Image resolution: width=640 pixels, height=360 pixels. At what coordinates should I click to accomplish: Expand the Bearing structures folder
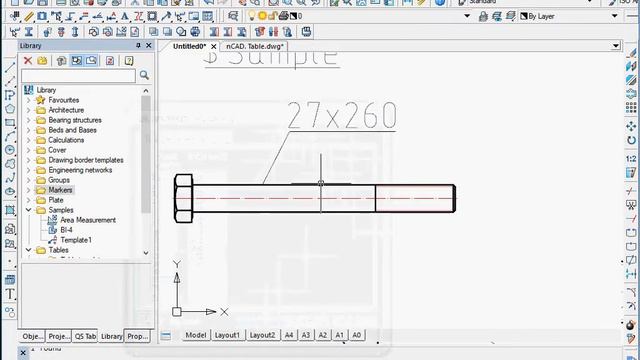pos(28,120)
